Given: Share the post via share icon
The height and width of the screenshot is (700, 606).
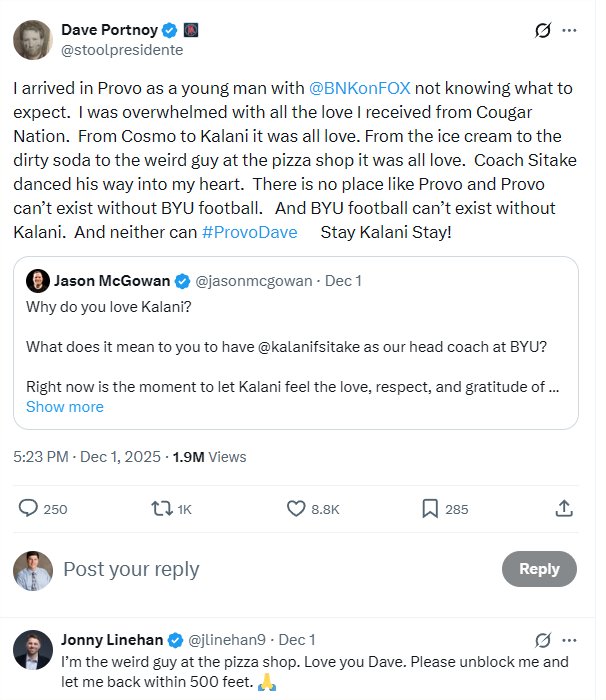Looking at the screenshot, I should (564, 509).
